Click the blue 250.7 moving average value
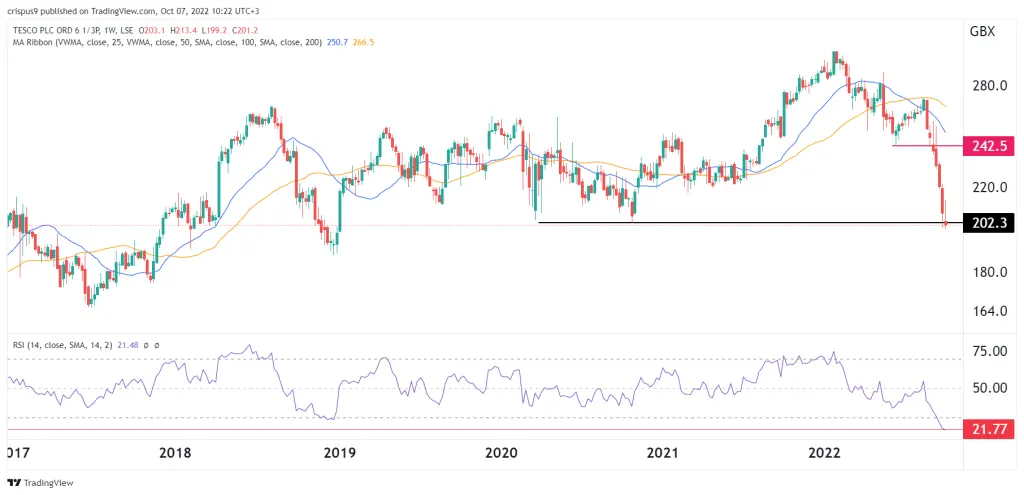The width and height of the screenshot is (1024, 495). 338,42
